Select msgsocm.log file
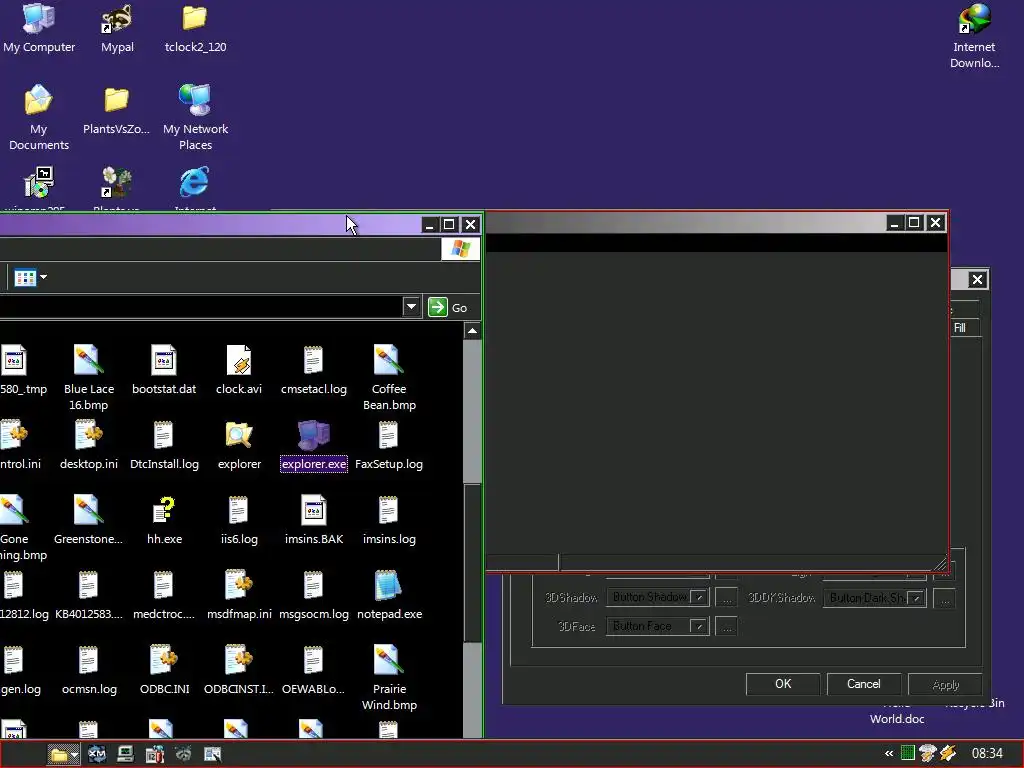 (313, 596)
